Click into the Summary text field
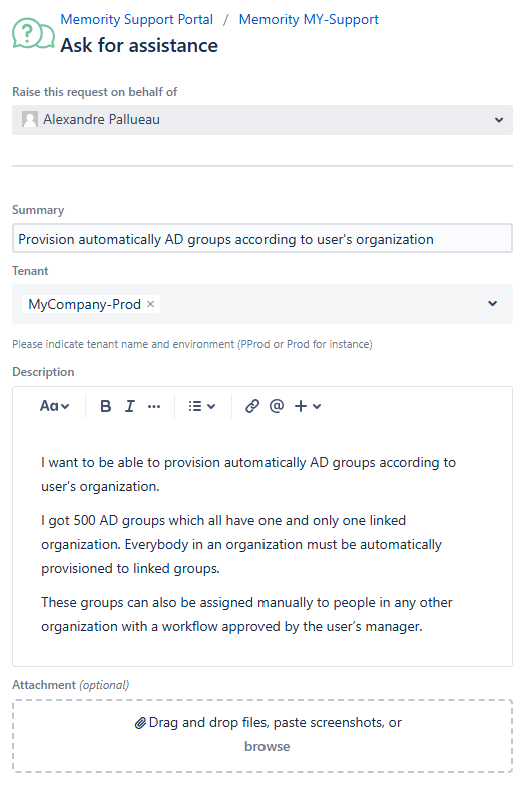The image size is (525, 785). coord(262,239)
